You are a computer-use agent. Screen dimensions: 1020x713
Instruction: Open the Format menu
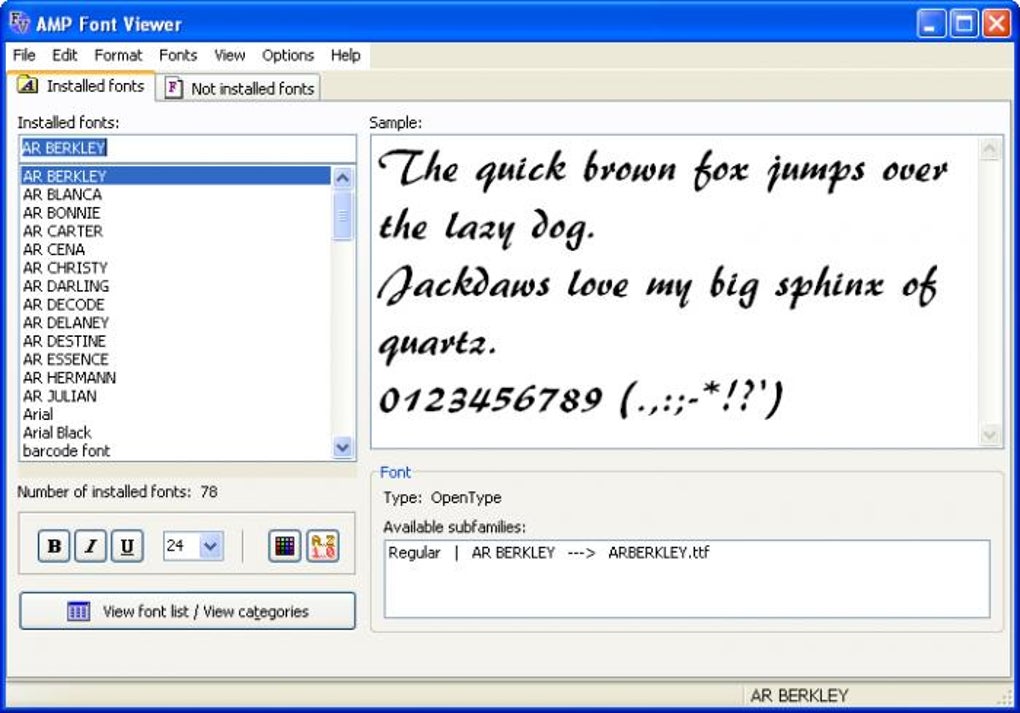[118, 55]
